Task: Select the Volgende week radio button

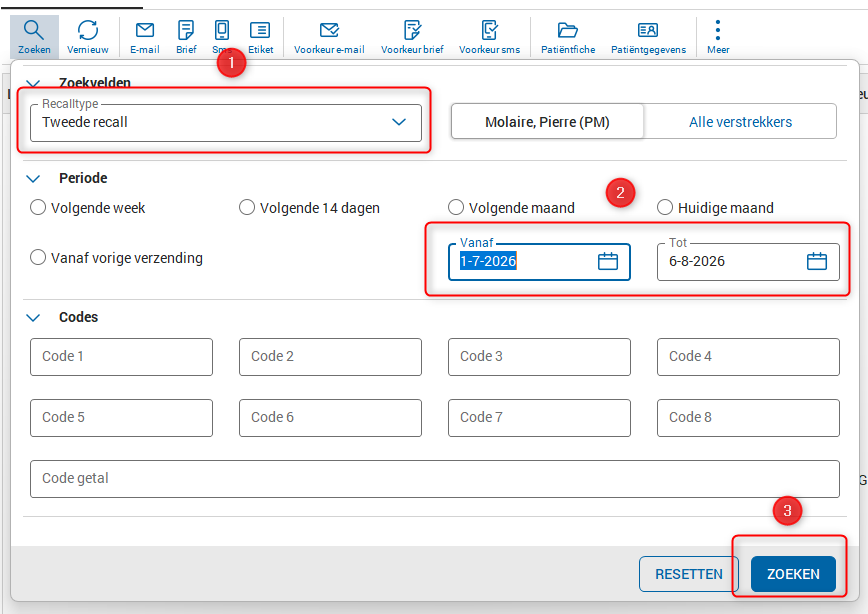Action: [38, 208]
